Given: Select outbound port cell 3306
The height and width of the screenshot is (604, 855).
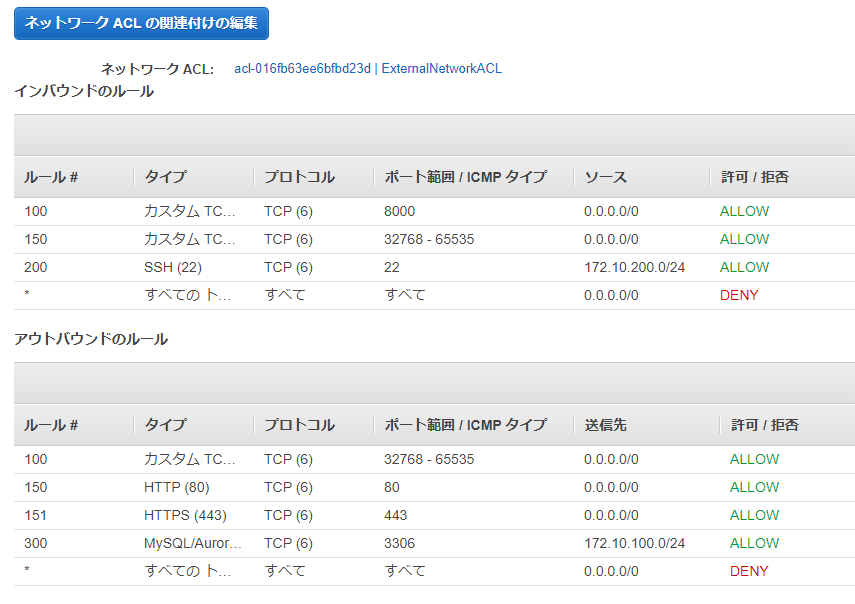Looking at the screenshot, I should click(399, 543).
